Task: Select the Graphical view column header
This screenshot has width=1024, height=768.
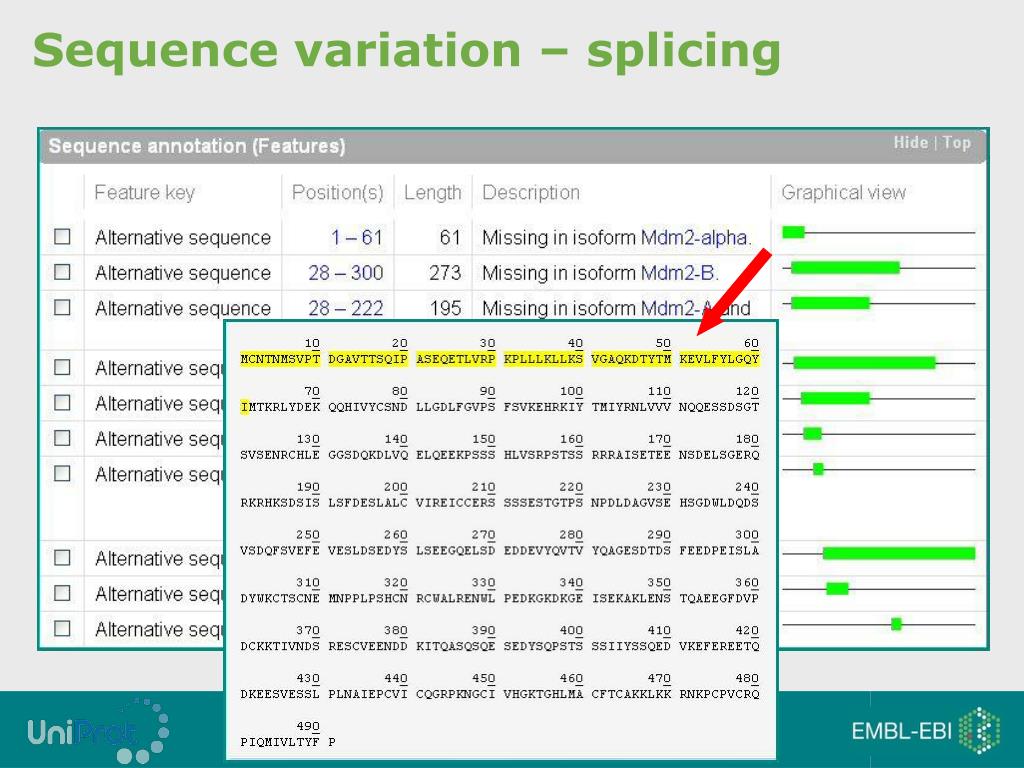Action: point(843,193)
